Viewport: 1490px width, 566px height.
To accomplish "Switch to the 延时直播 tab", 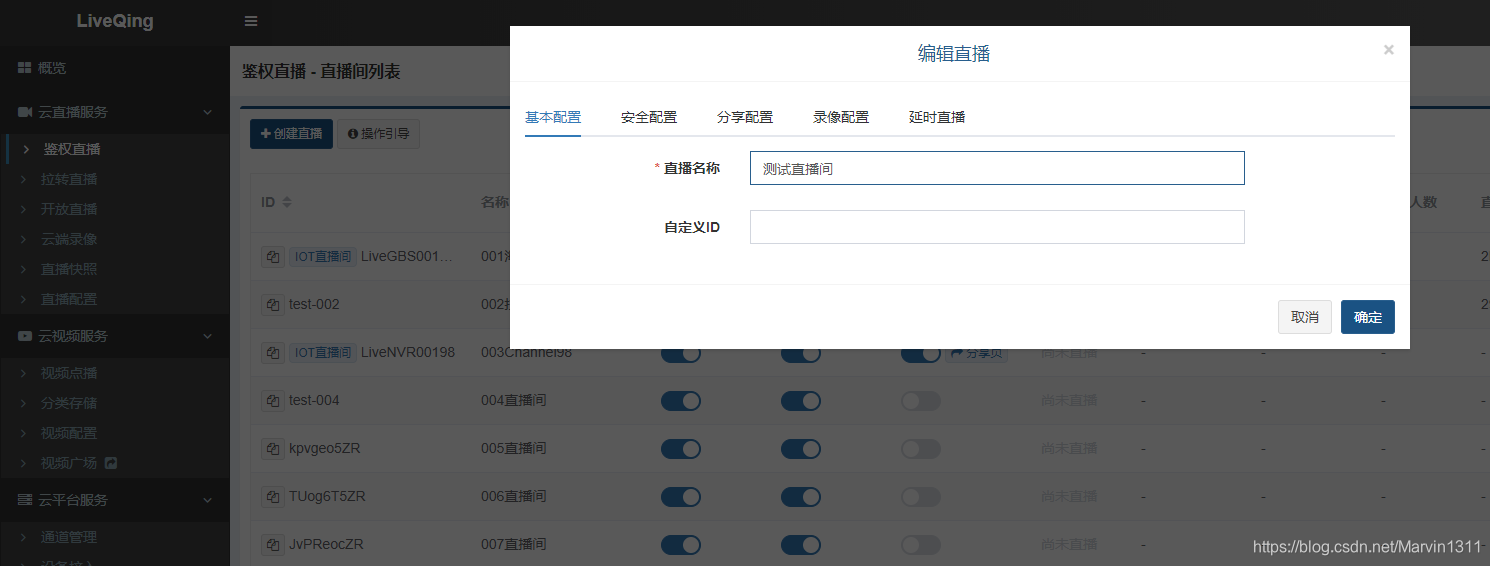I will [937, 117].
